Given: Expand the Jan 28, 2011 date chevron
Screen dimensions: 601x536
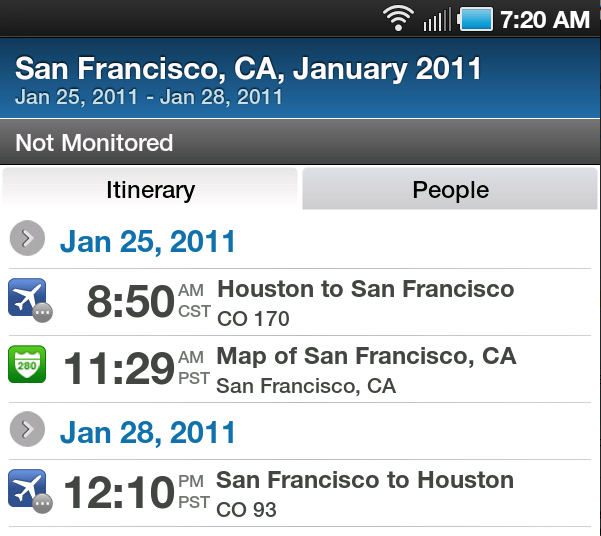Looking at the screenshot, I should [27, 429].
